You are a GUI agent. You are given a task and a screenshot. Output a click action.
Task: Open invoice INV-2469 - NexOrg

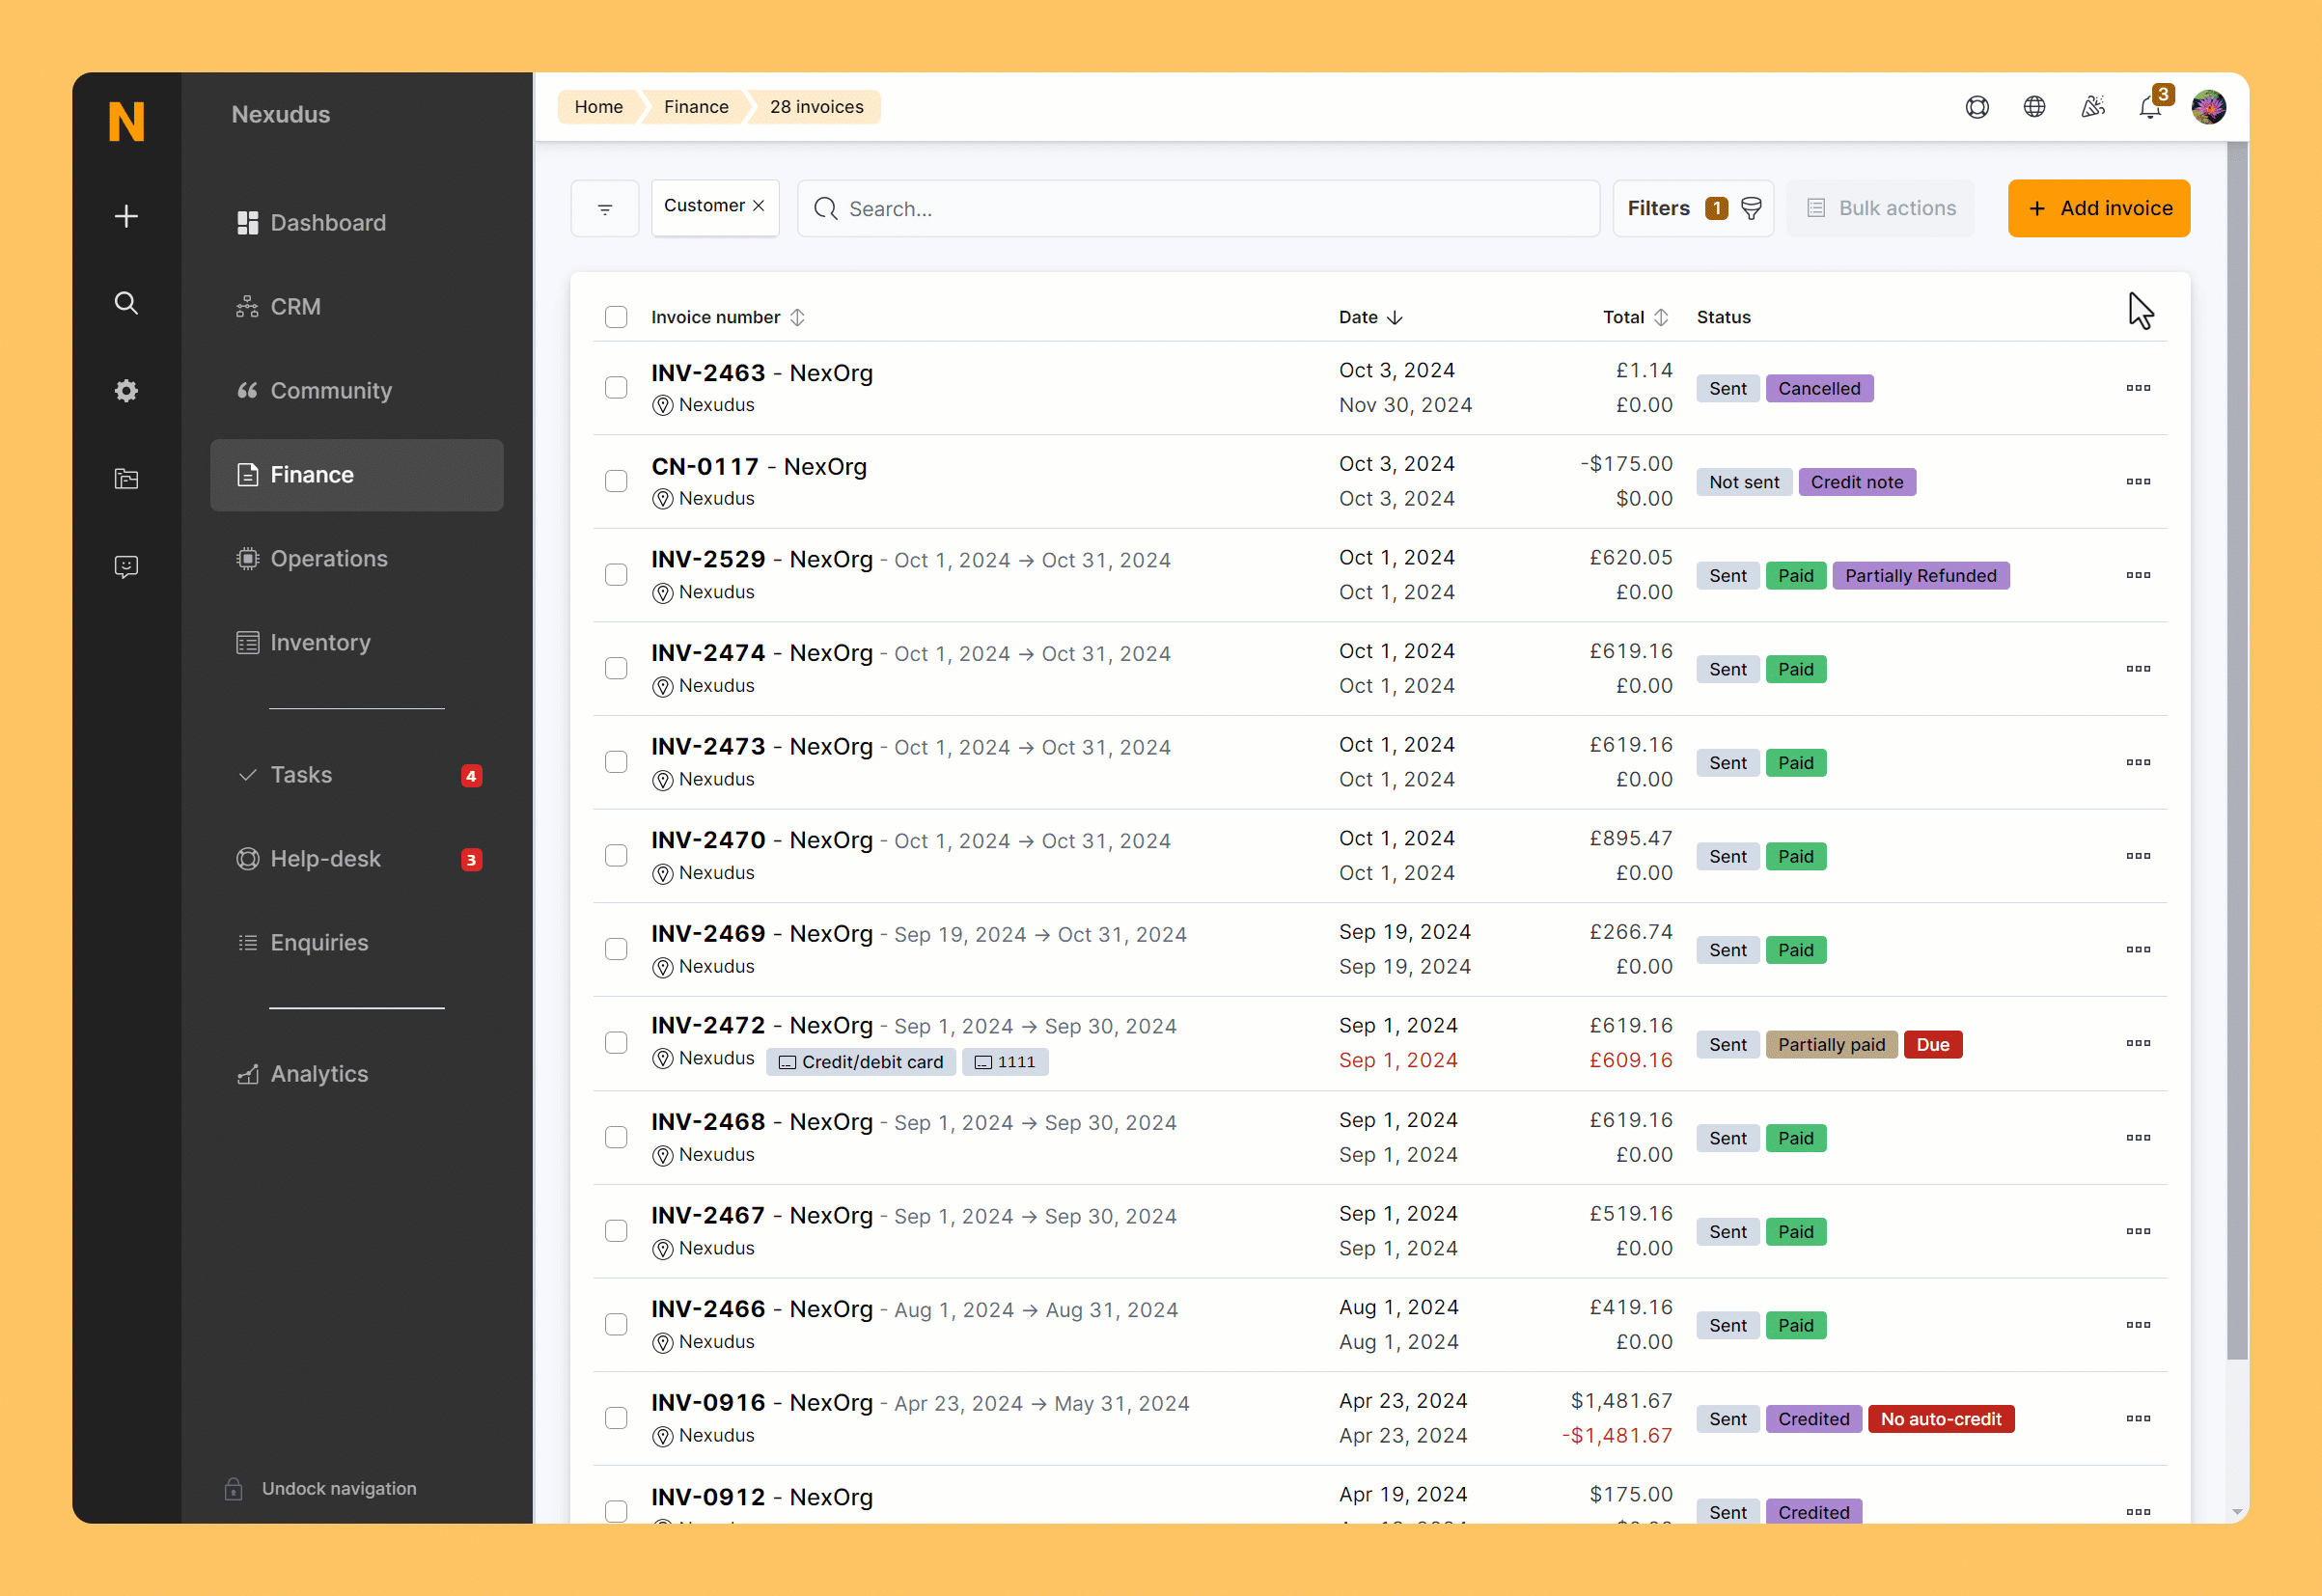coord(762,934)
